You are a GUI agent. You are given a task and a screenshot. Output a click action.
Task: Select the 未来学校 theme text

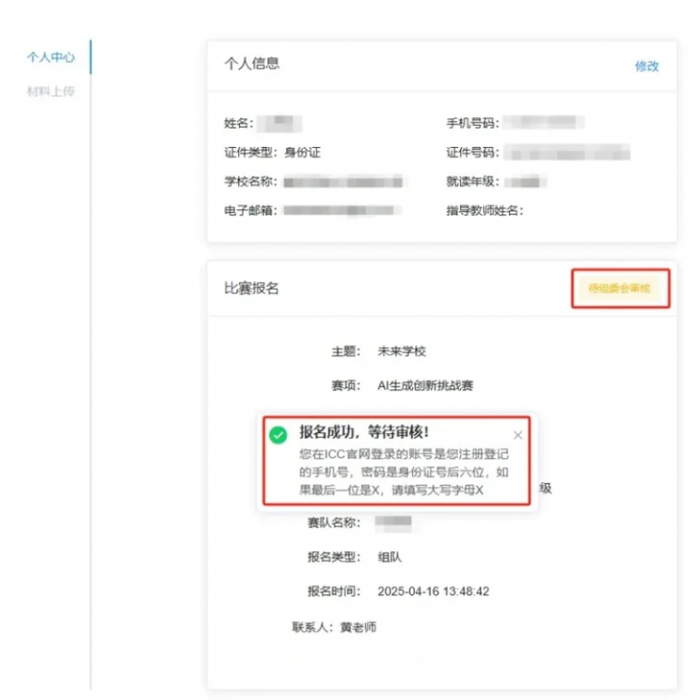[402, 351]
